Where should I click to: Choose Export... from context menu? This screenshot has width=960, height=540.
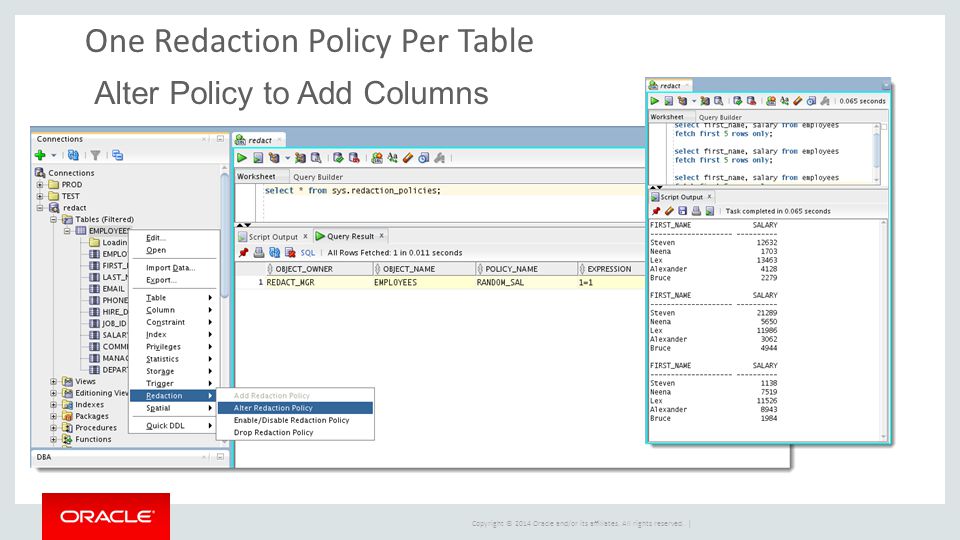173,280
